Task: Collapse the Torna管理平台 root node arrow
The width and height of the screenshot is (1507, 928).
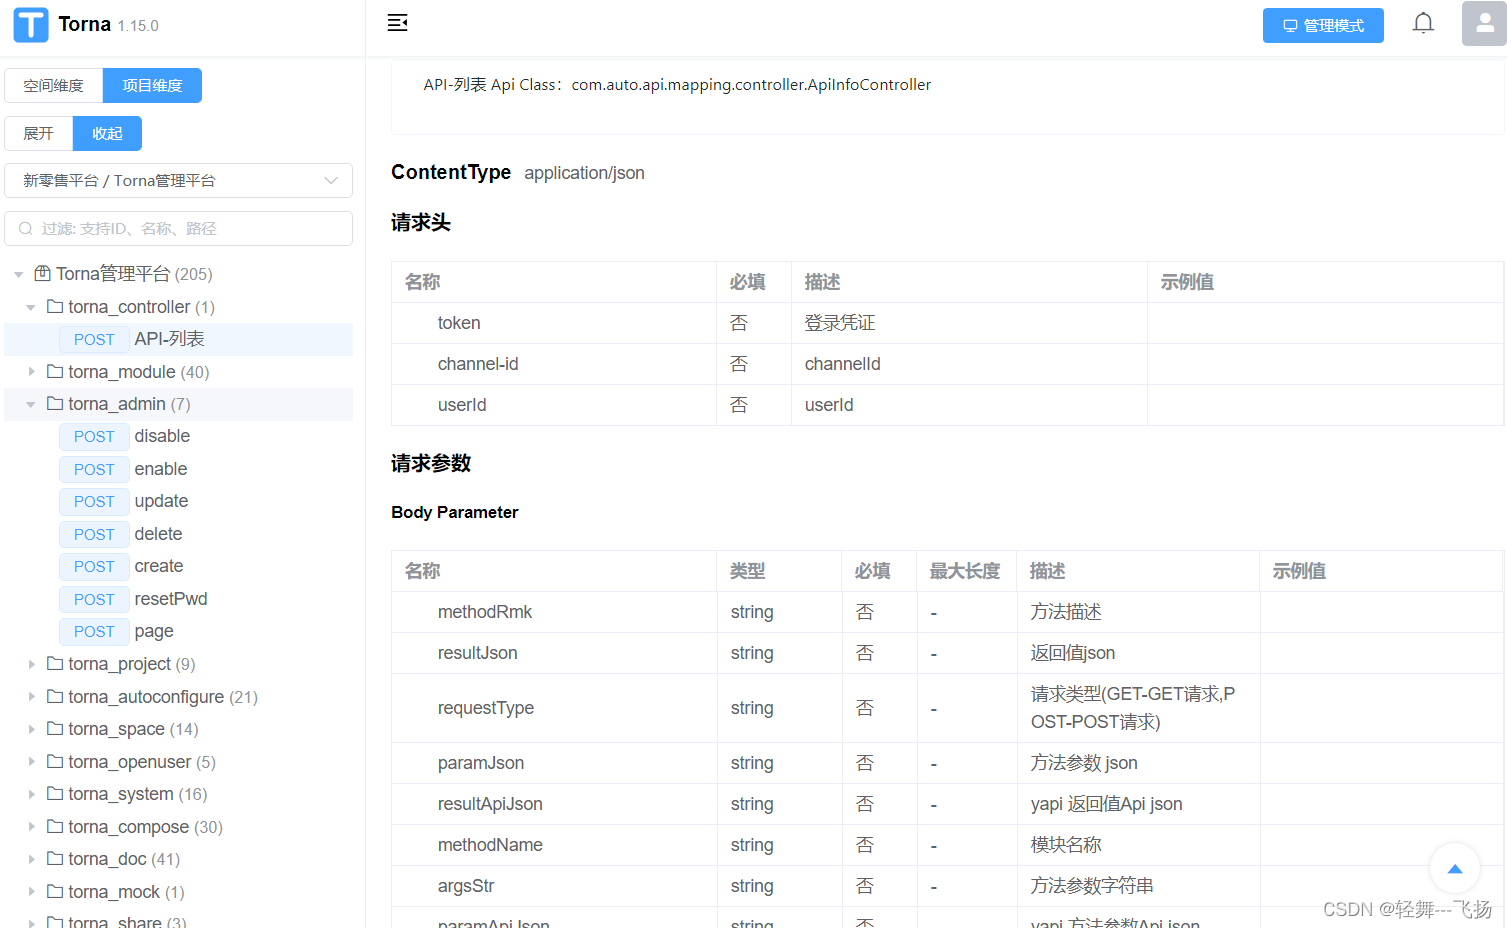Action: click(19, 274)
